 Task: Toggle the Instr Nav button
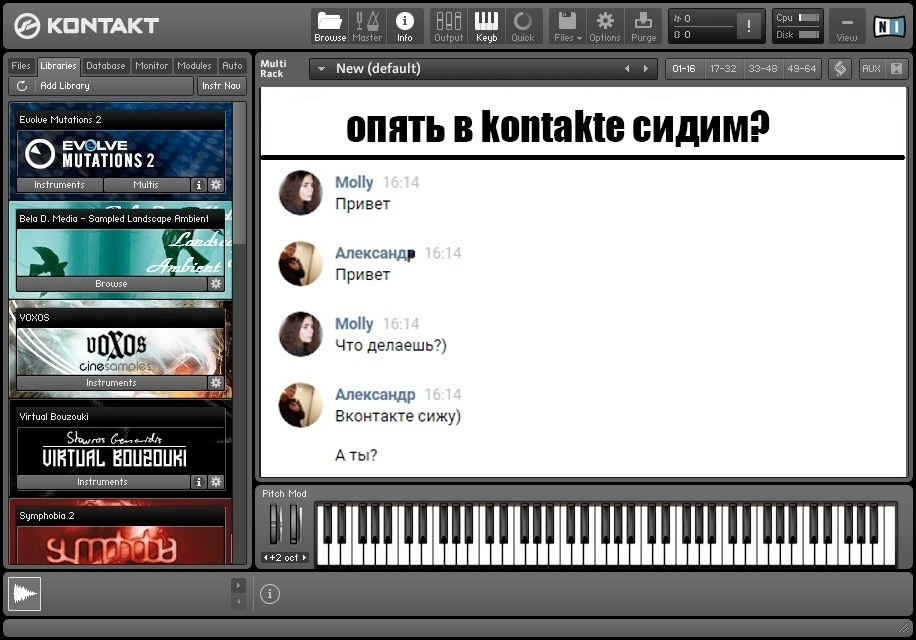(221, 86)
